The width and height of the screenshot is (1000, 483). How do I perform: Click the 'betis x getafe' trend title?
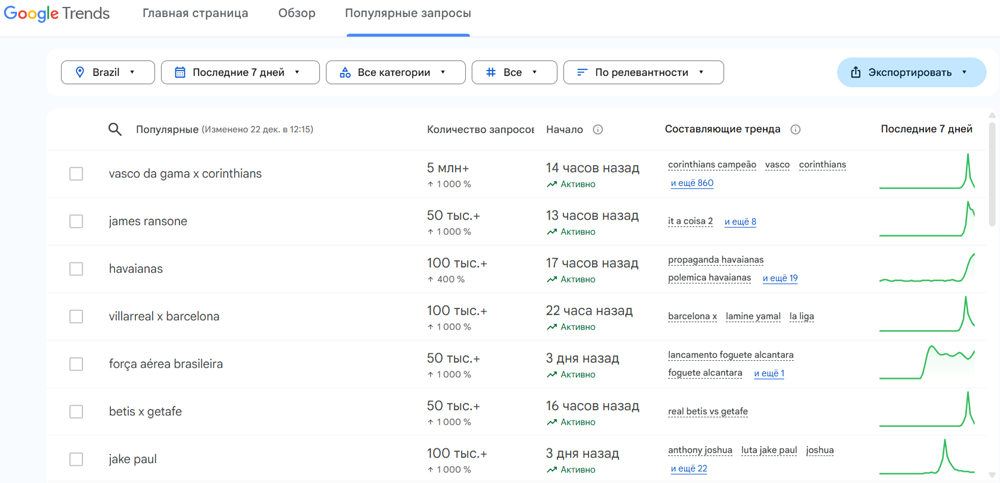point(145,412)
